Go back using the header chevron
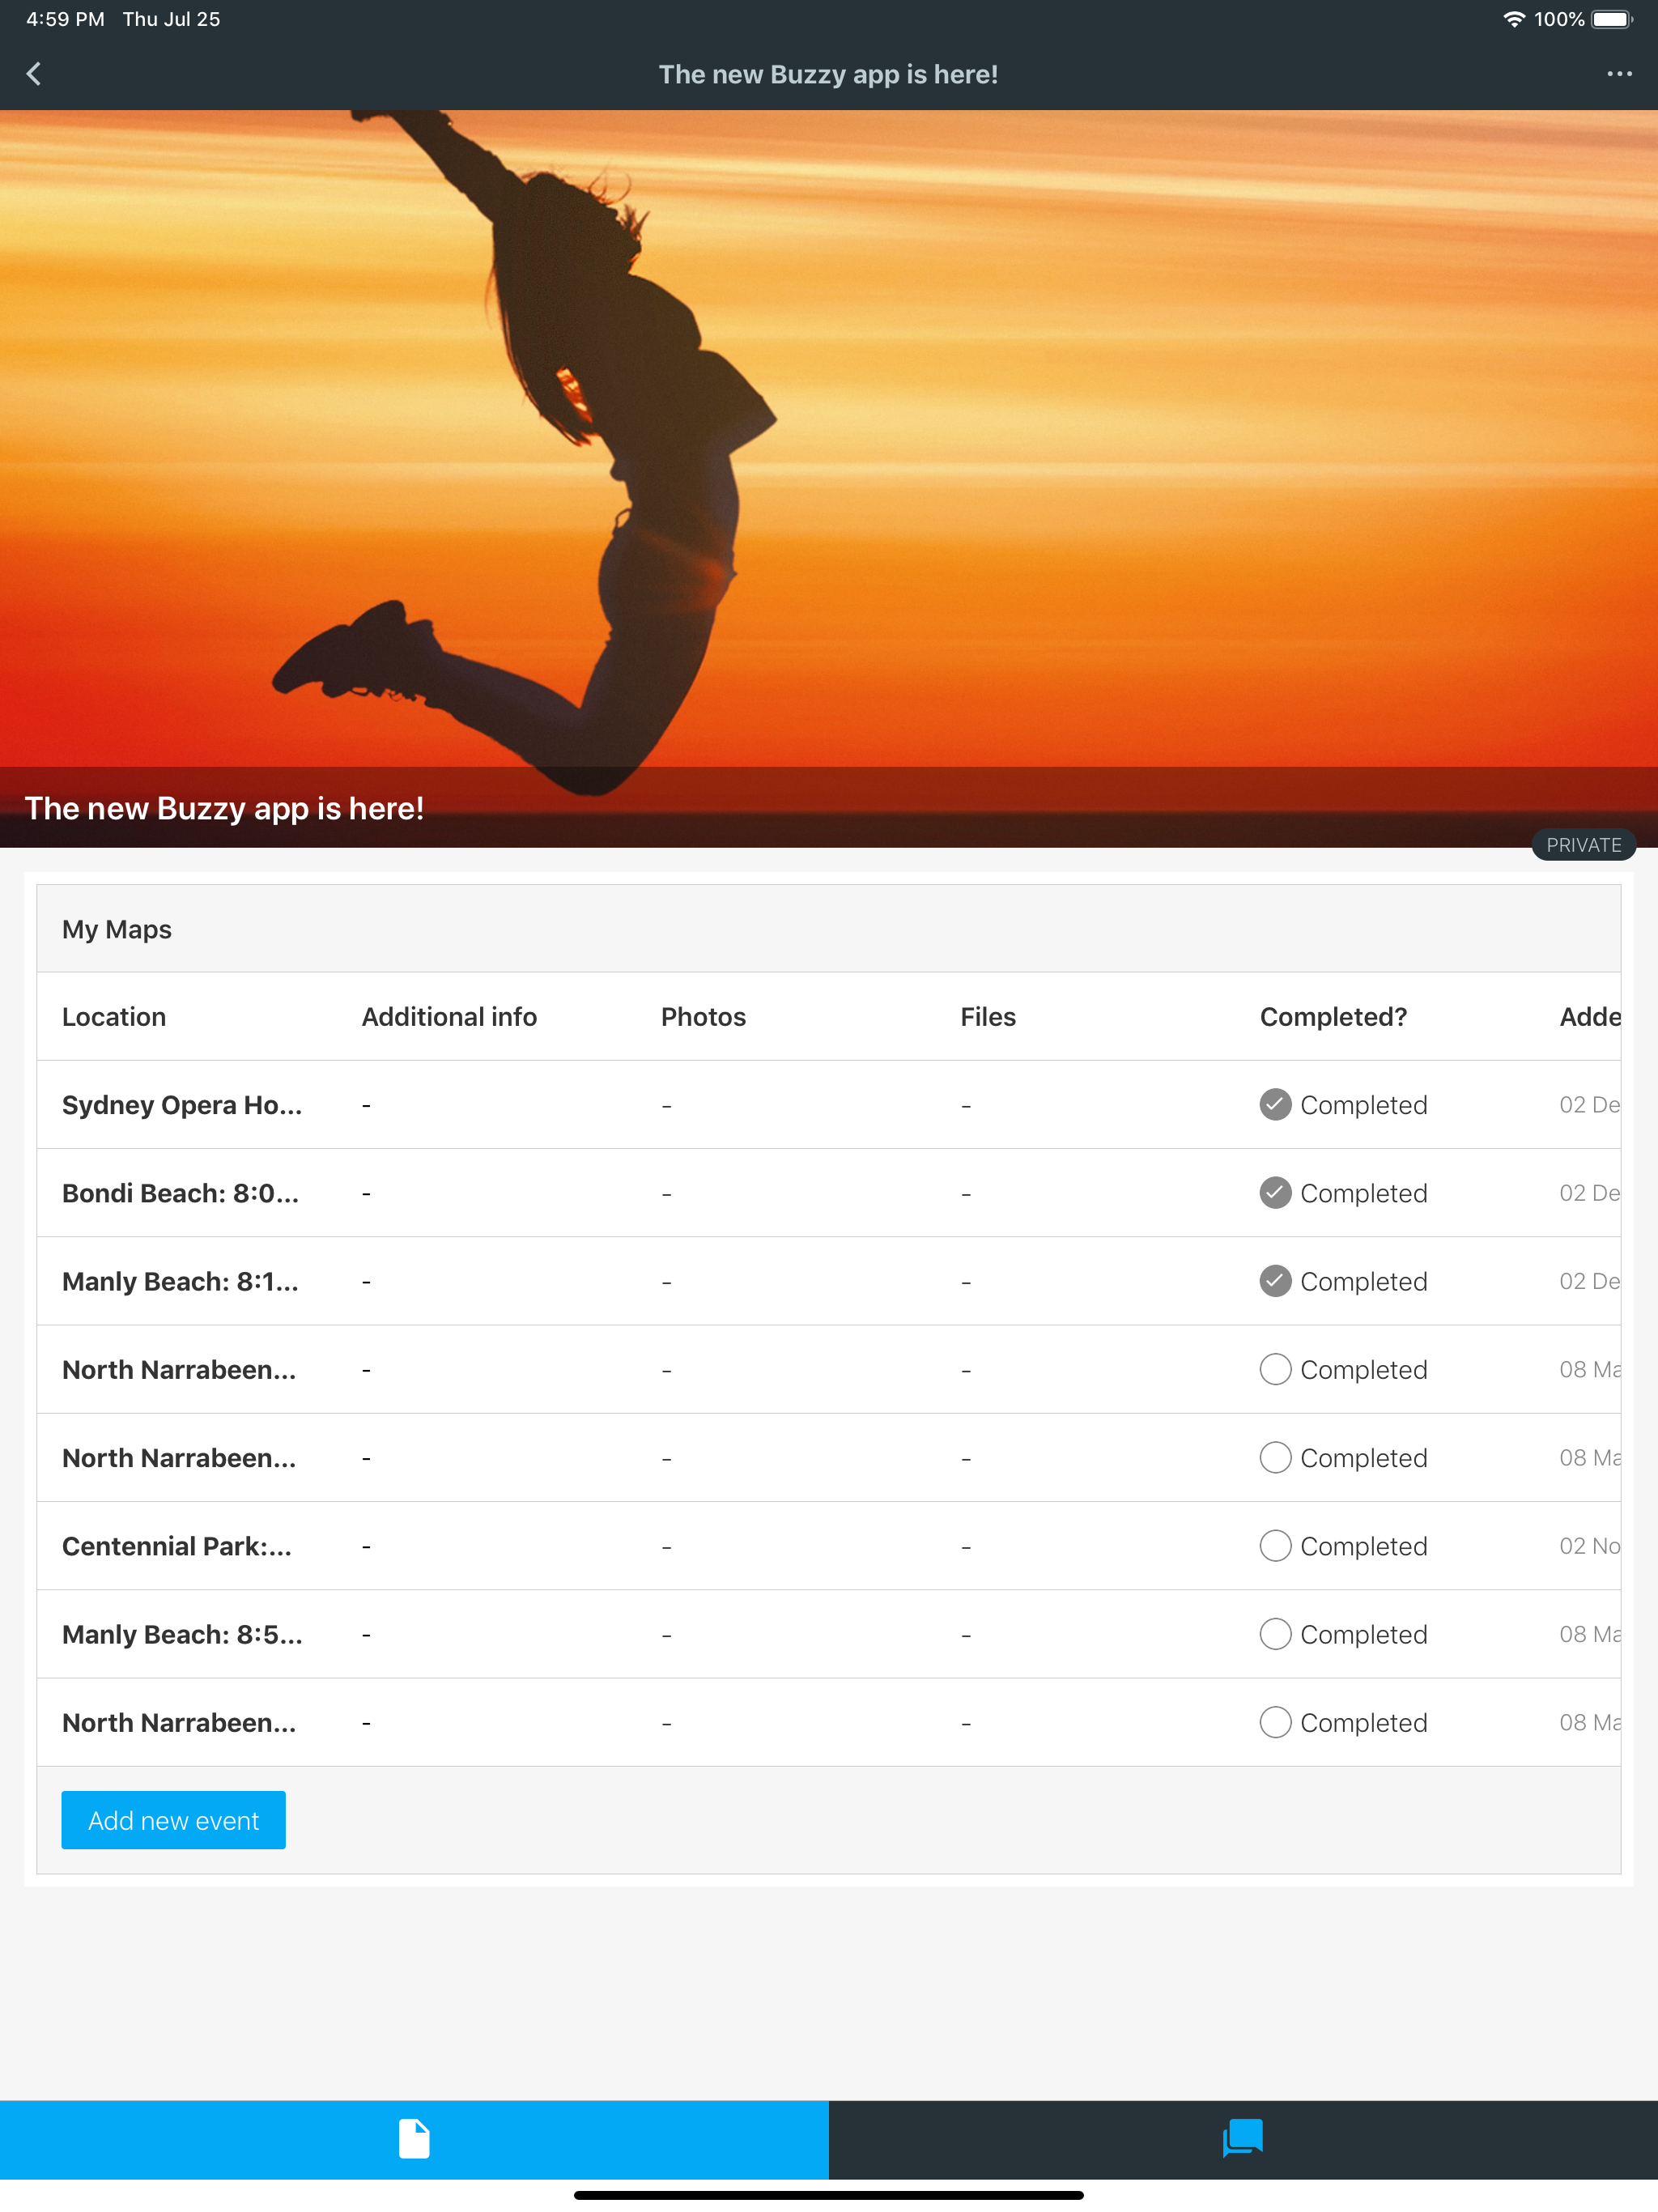1658x2212 pixels. 34,74
